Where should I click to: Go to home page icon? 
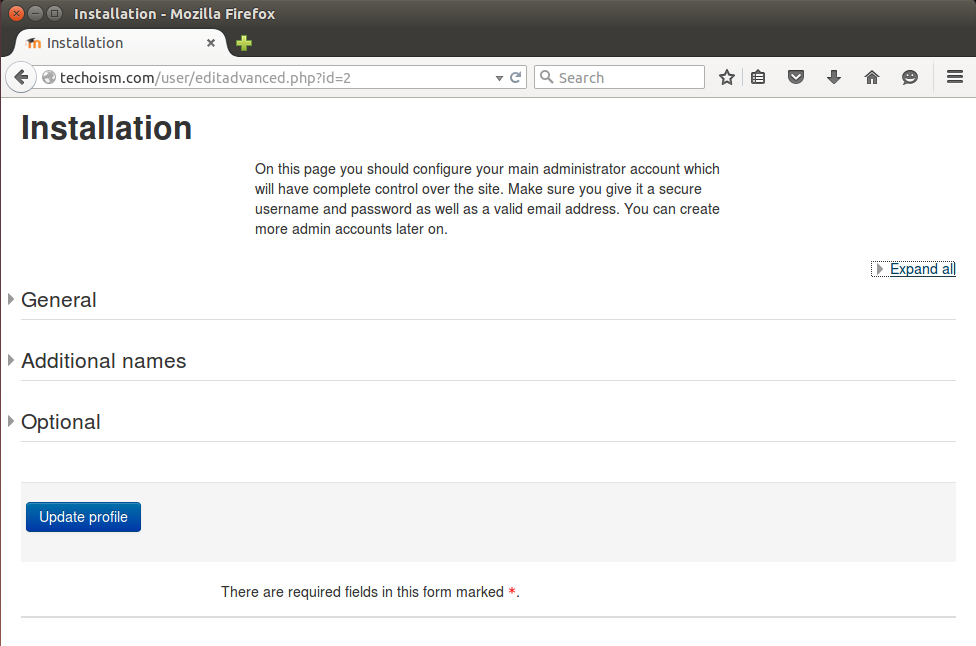871,77
